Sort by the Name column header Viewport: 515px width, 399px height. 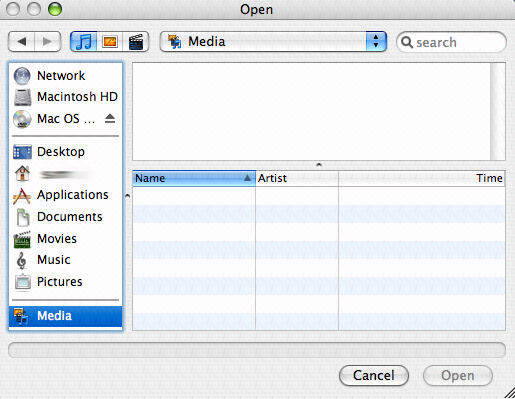(194, 178)
